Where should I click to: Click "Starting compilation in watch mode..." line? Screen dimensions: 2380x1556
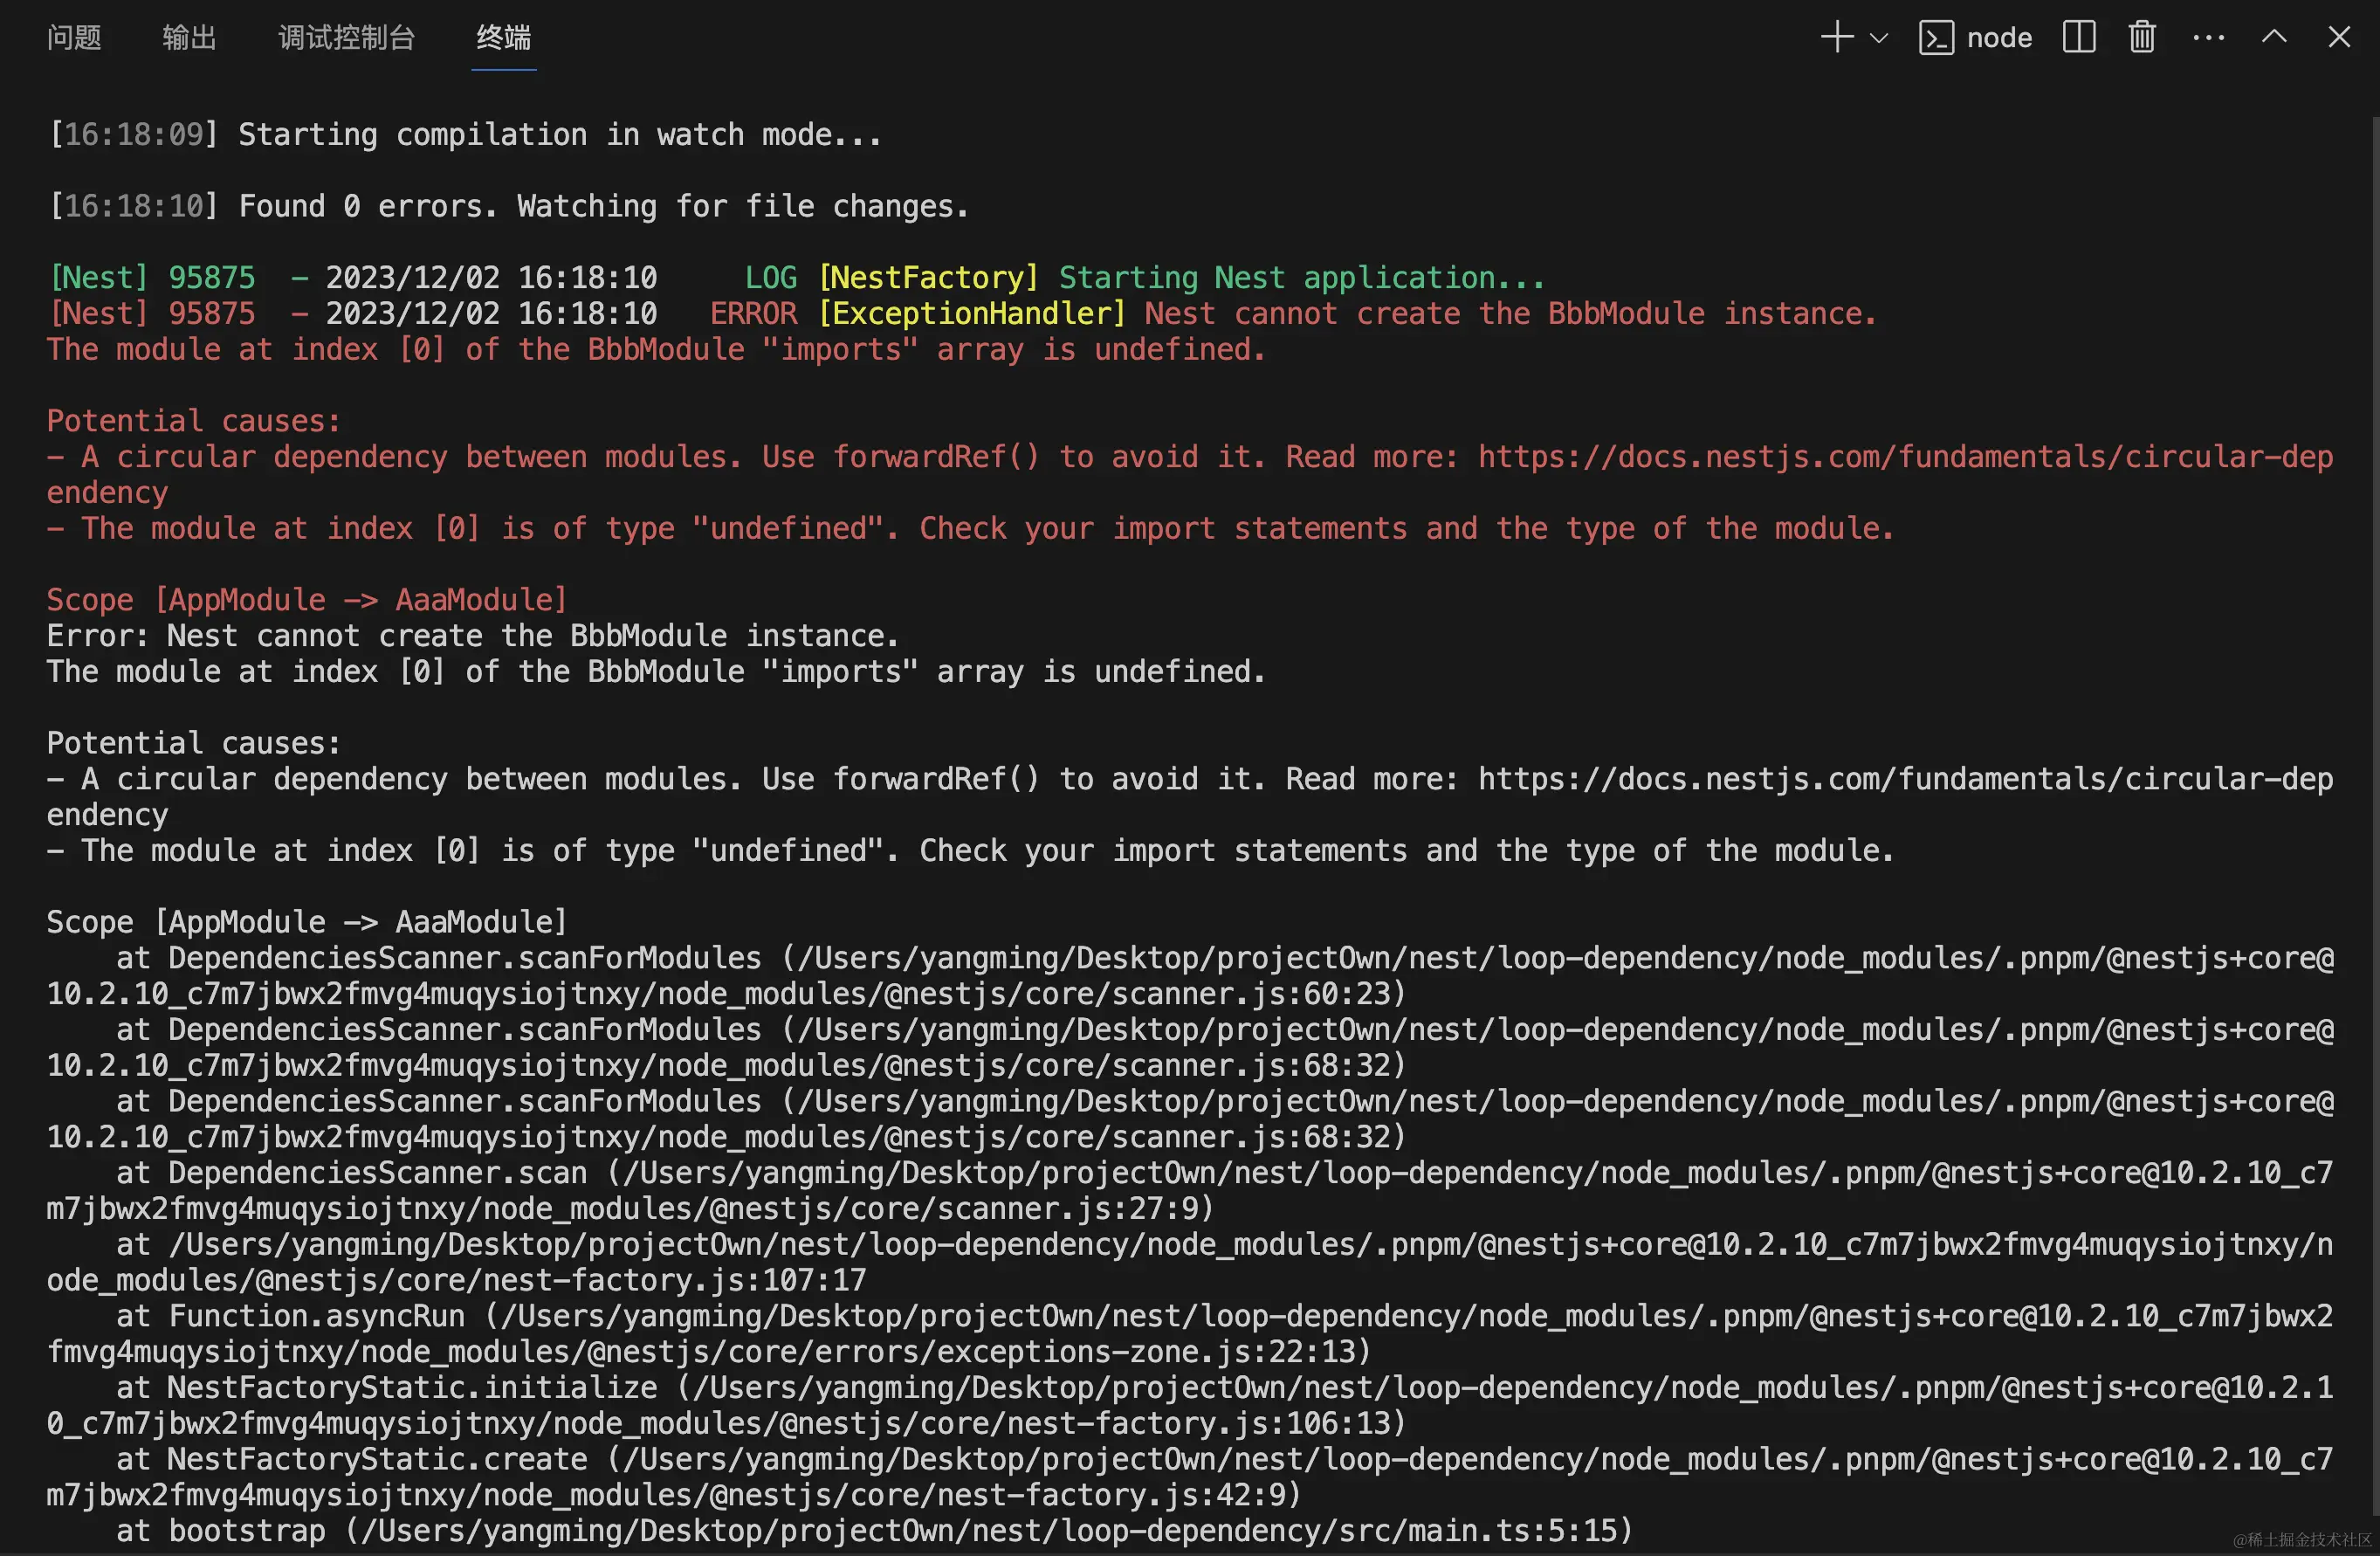560,135
